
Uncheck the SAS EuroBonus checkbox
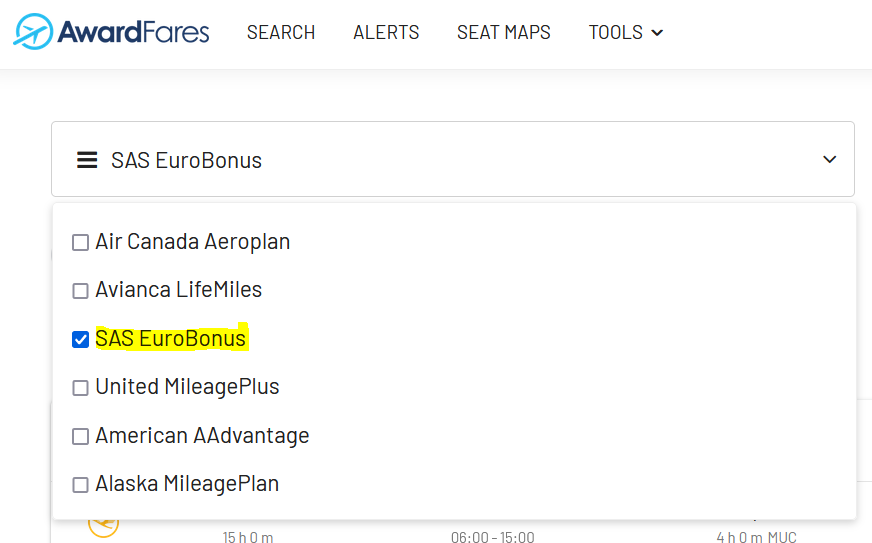point(81,340)
